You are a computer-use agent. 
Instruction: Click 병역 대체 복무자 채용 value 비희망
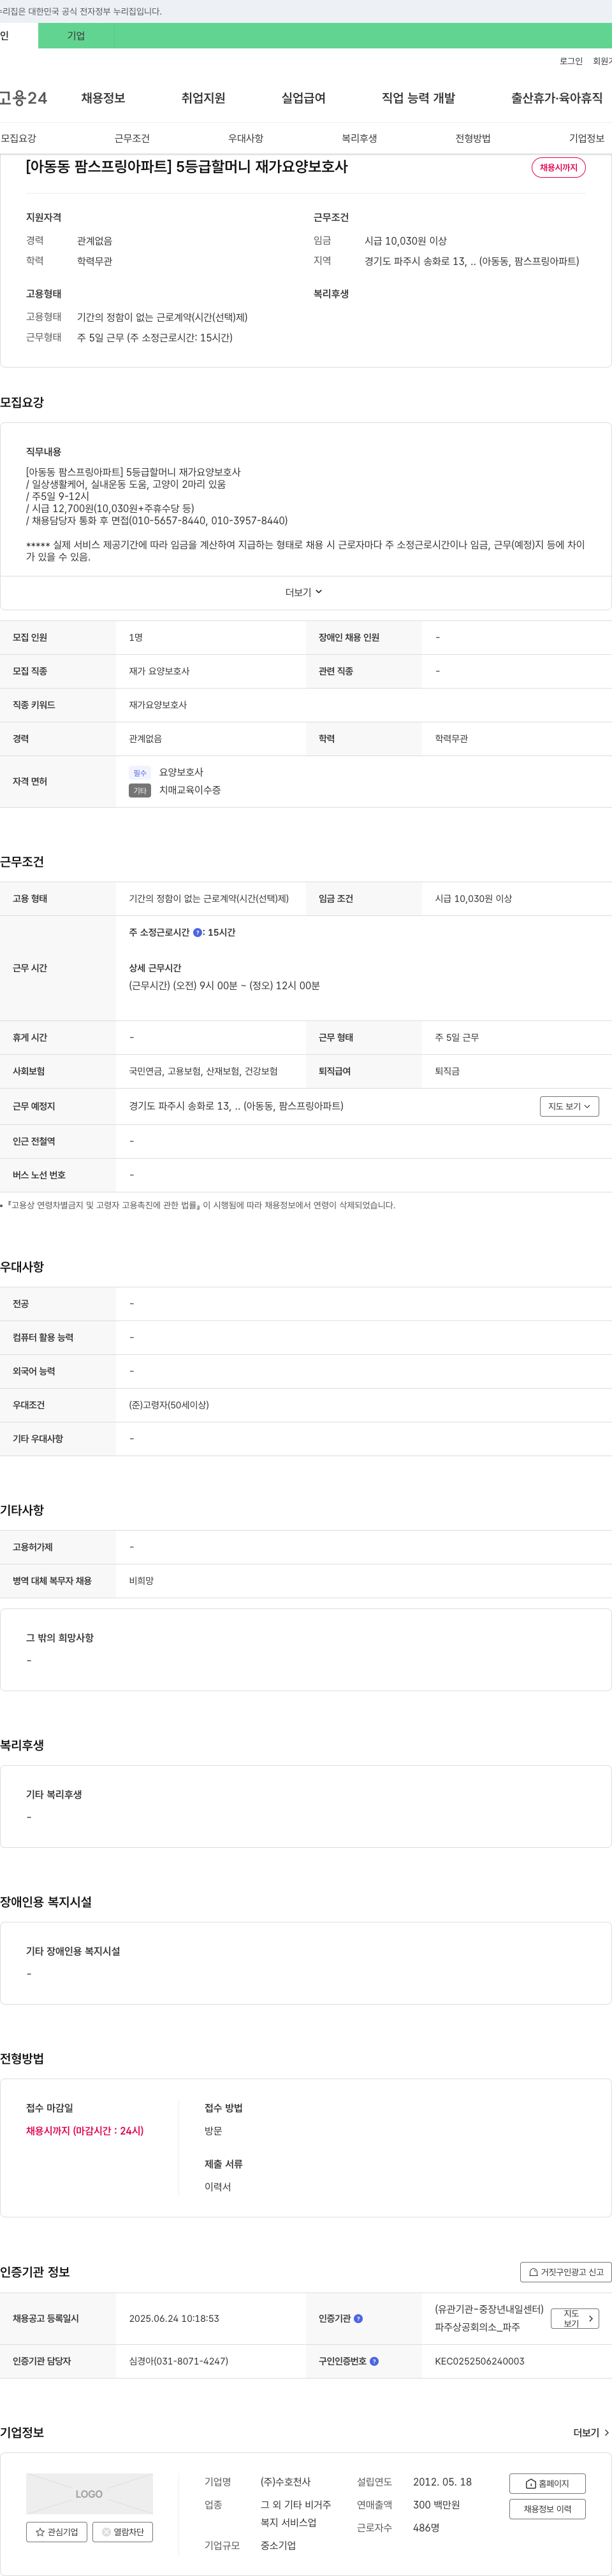click(x=141, y=1581)
